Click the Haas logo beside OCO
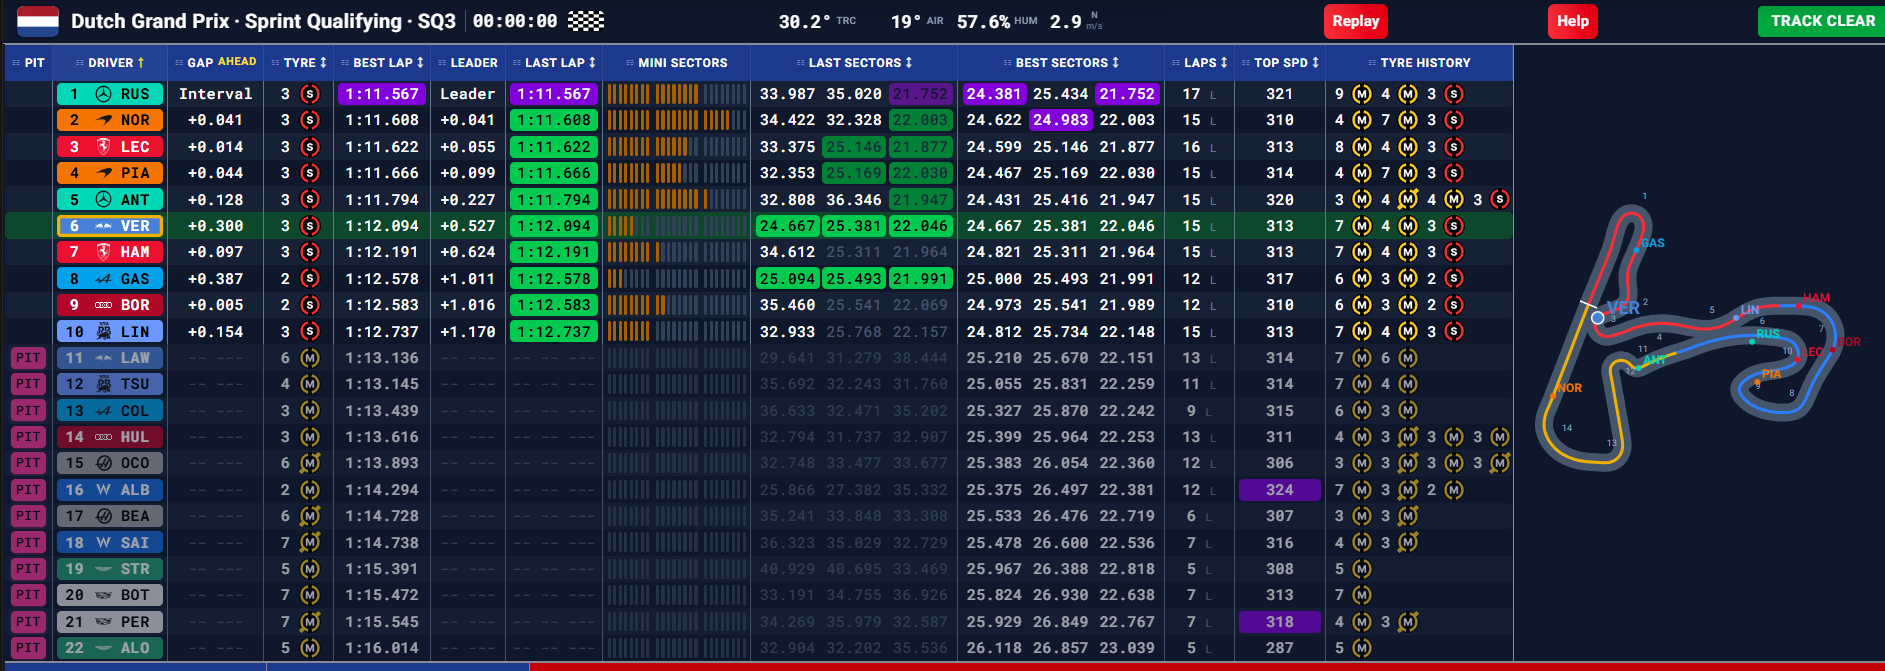This screenshot has width=1885, height=671. pyautogui.click(x=103, y=463)
